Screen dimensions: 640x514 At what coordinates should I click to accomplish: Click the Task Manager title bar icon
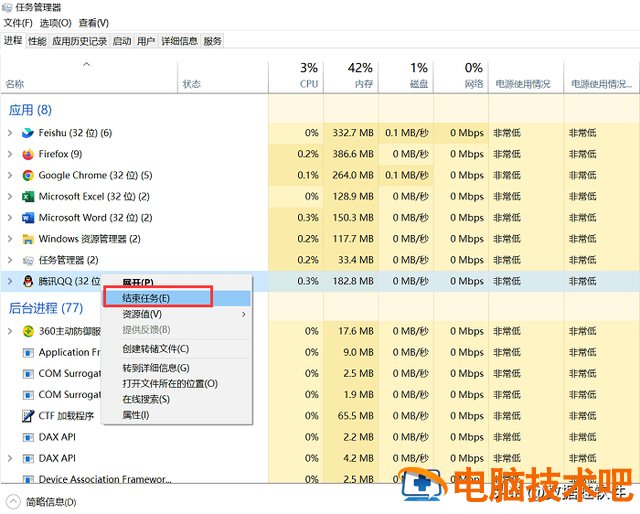pos(7,7)
